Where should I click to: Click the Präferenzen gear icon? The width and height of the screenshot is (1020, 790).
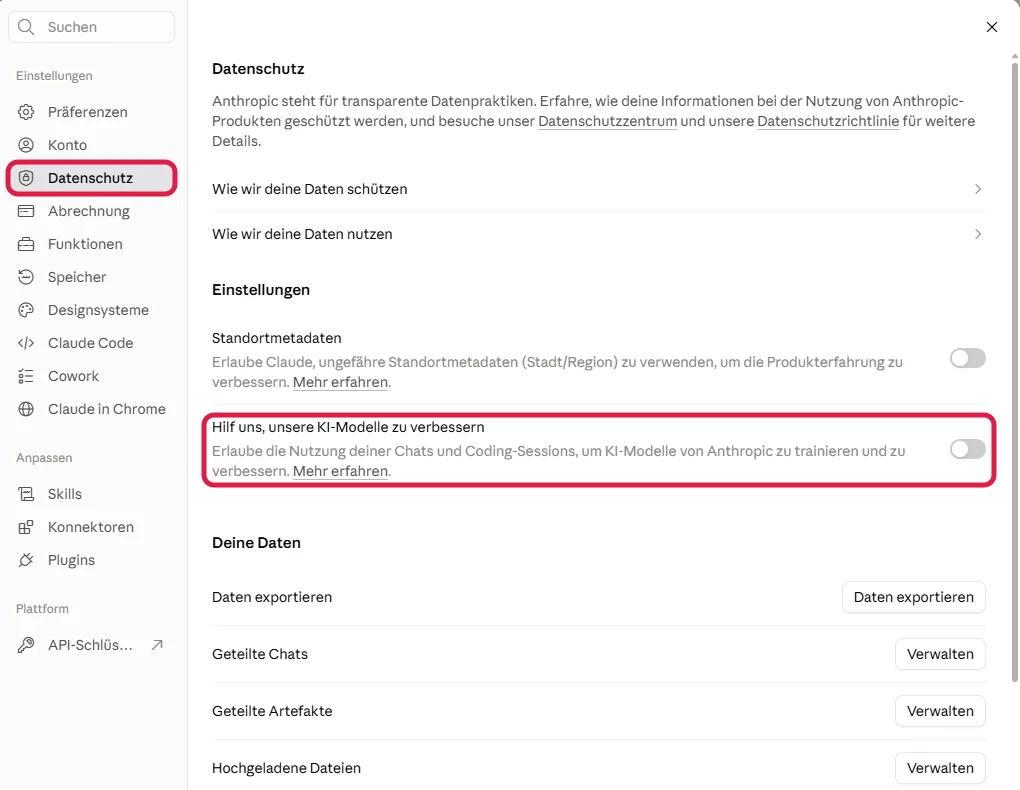(26, 112)
